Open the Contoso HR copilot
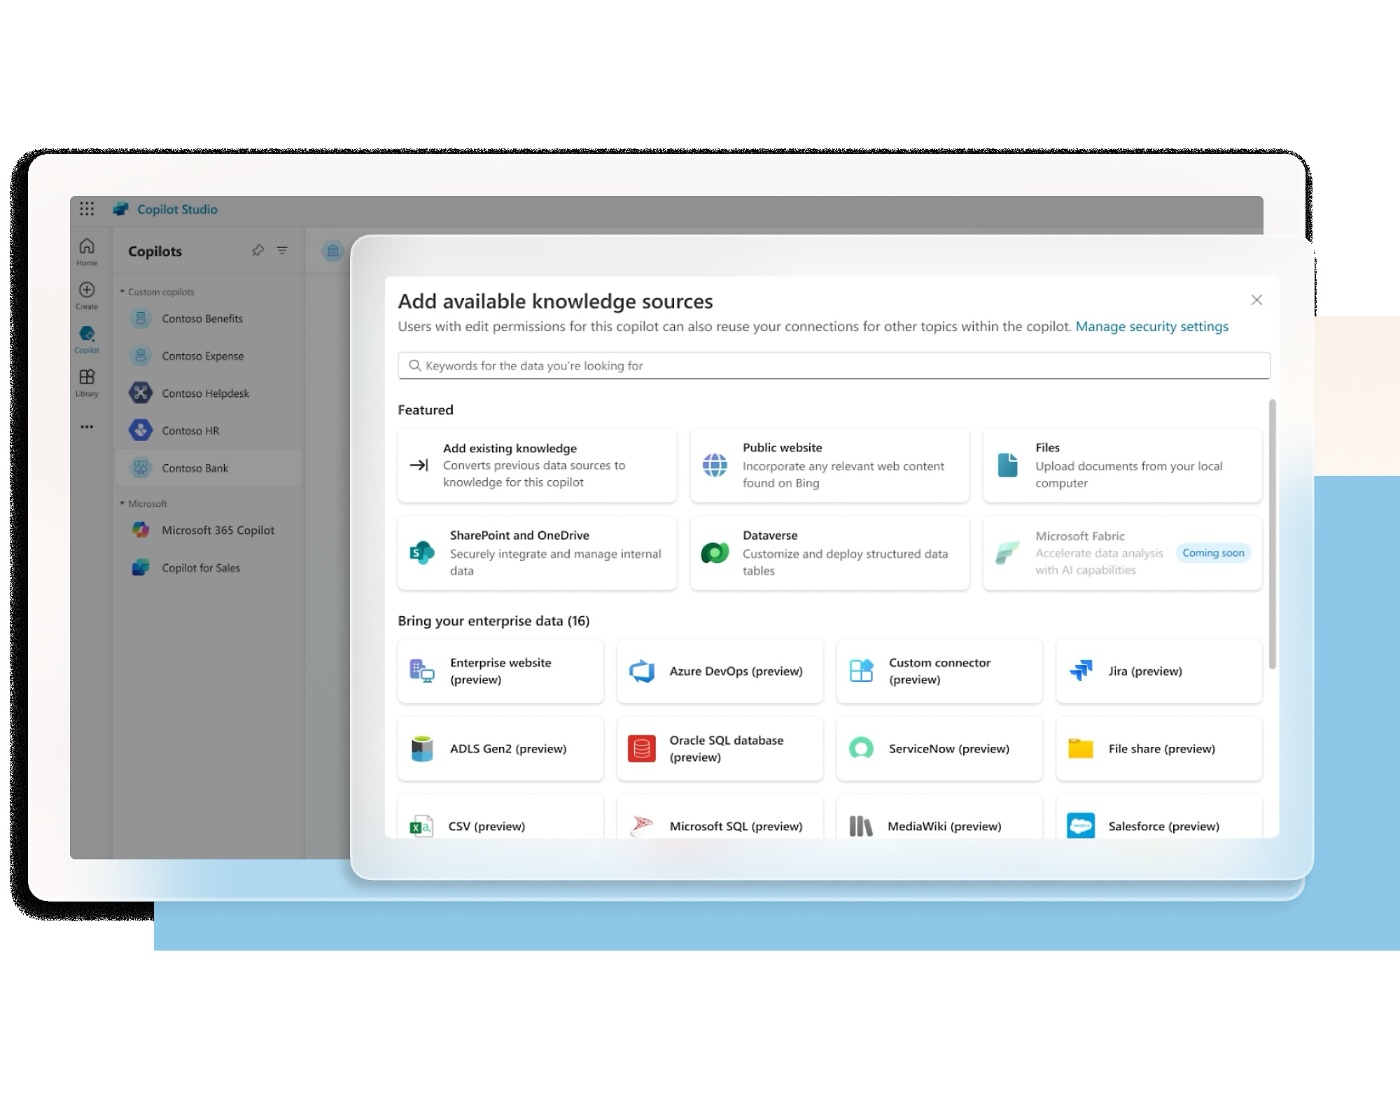1400x1113 pixels. 208,431
